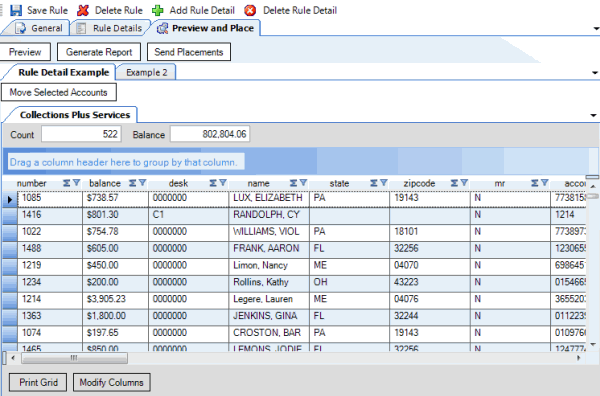Click the 'name' column header
Screen dimensions: 600x396
pos(269,184)
